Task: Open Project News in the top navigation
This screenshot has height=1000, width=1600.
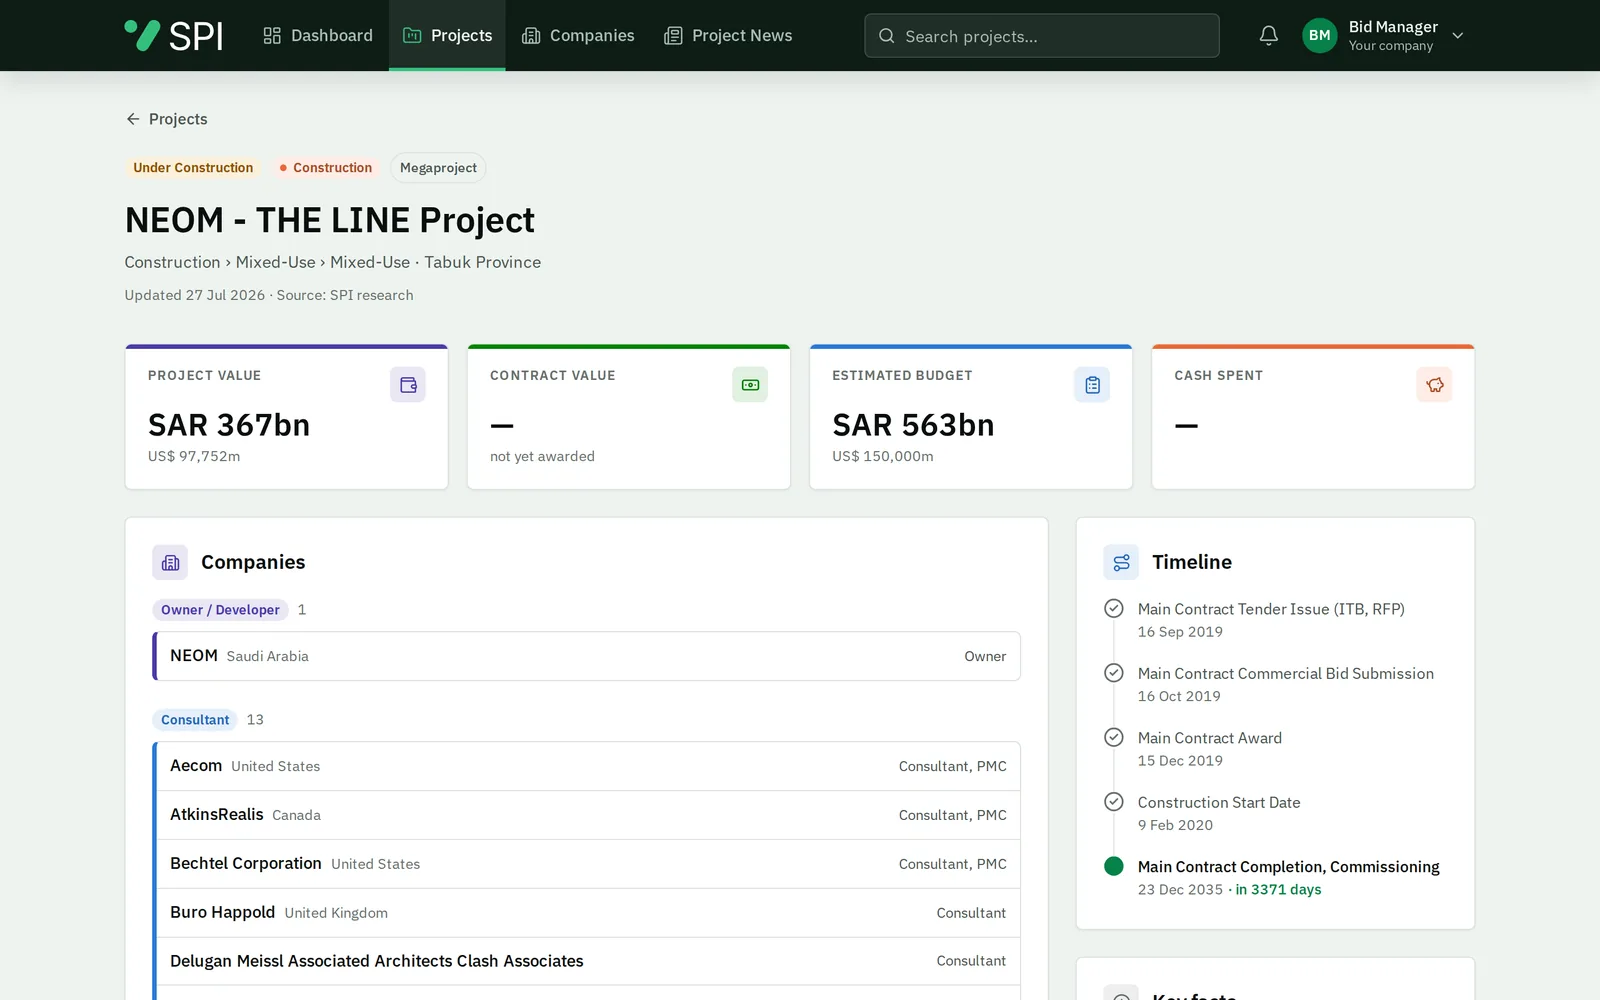Action: (x=728, y=35)
